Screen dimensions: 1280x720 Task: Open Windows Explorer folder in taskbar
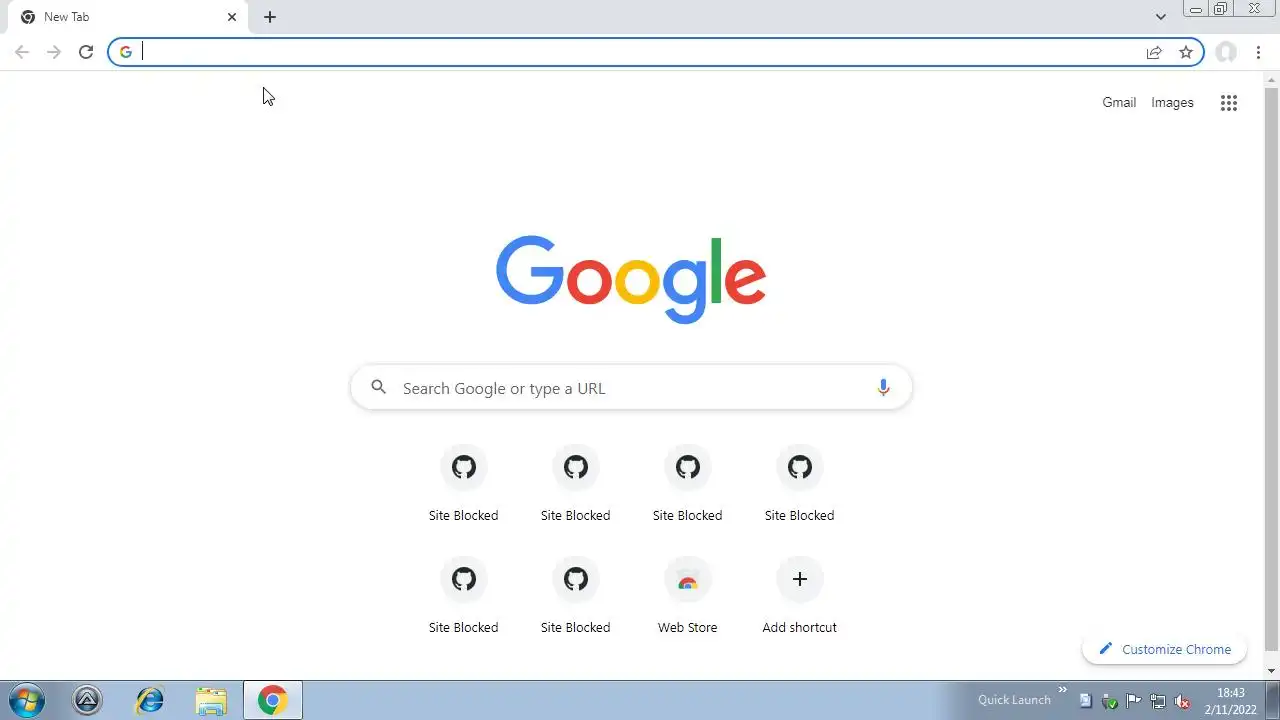coord(211,700)
